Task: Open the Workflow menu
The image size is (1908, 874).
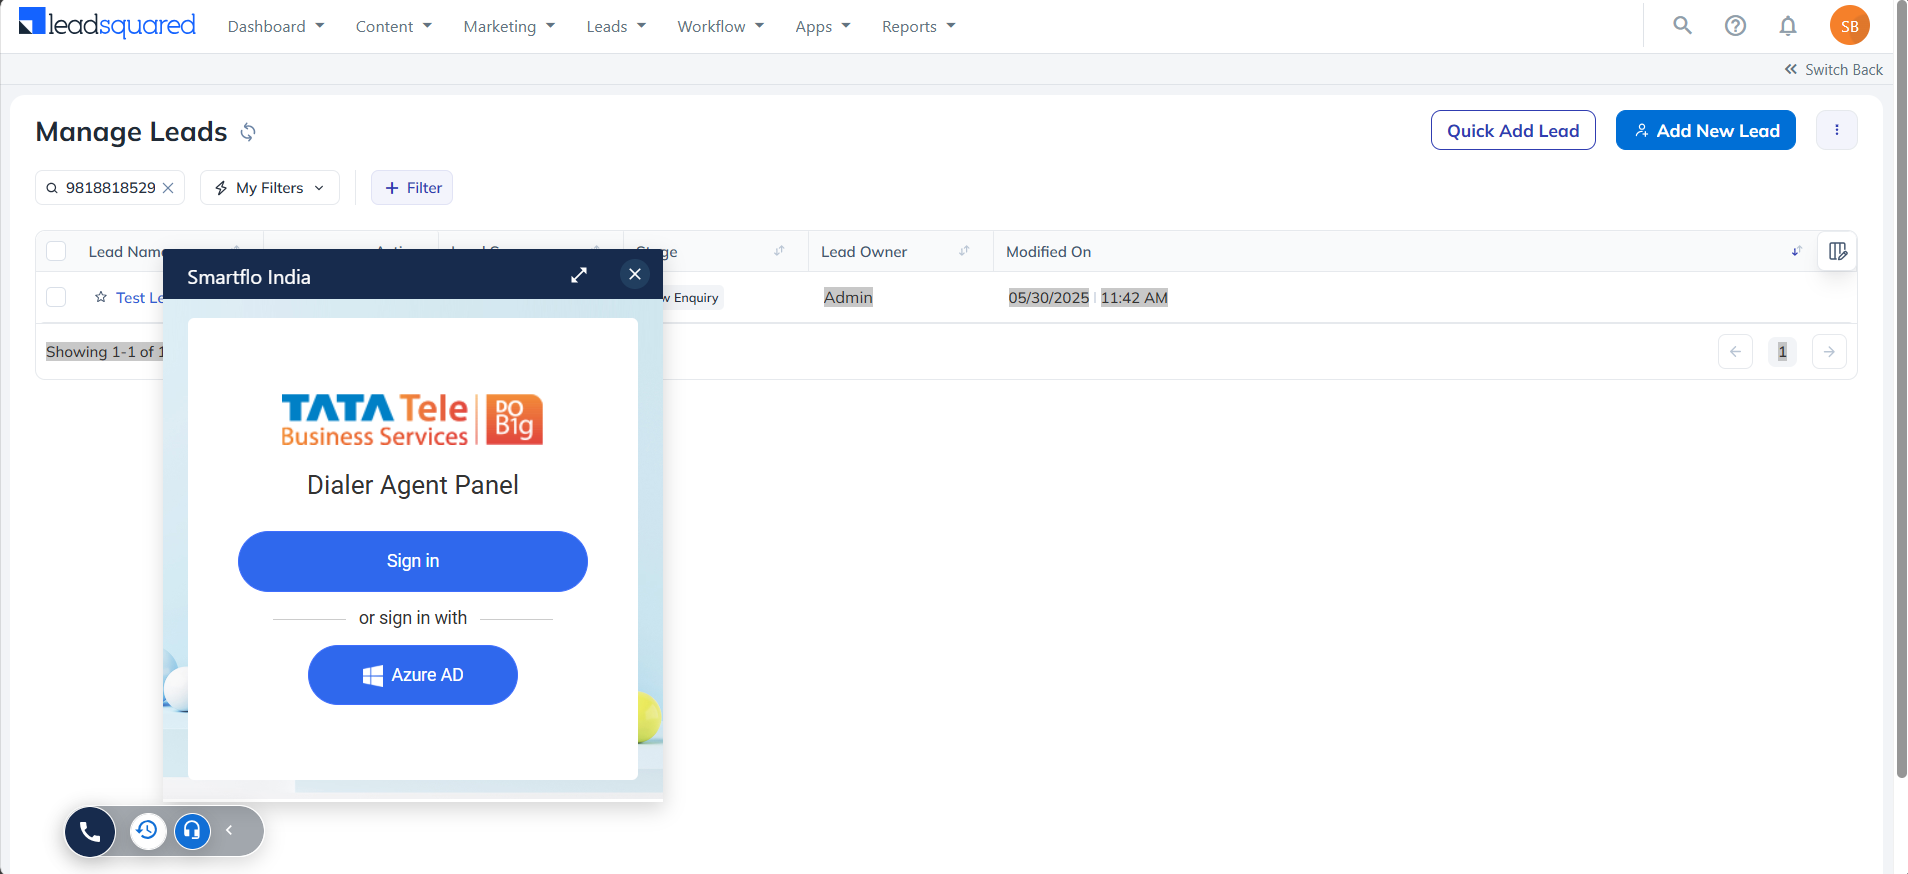Action: tap(721, 27)
